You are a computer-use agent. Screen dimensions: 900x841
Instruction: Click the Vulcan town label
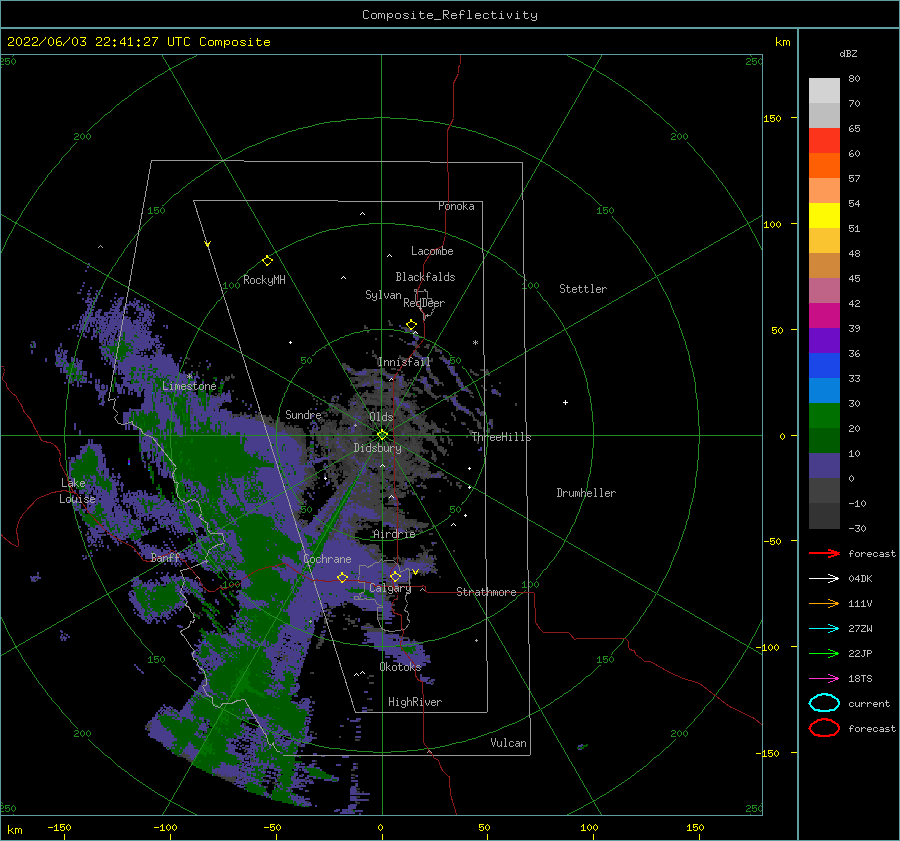coord(508,743)
